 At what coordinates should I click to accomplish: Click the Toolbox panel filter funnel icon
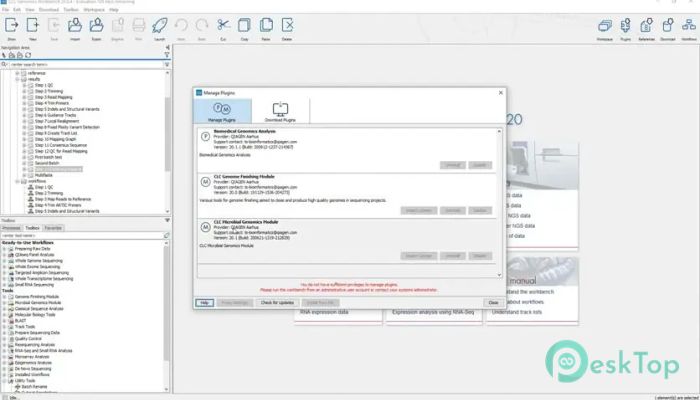pos(167,221)
